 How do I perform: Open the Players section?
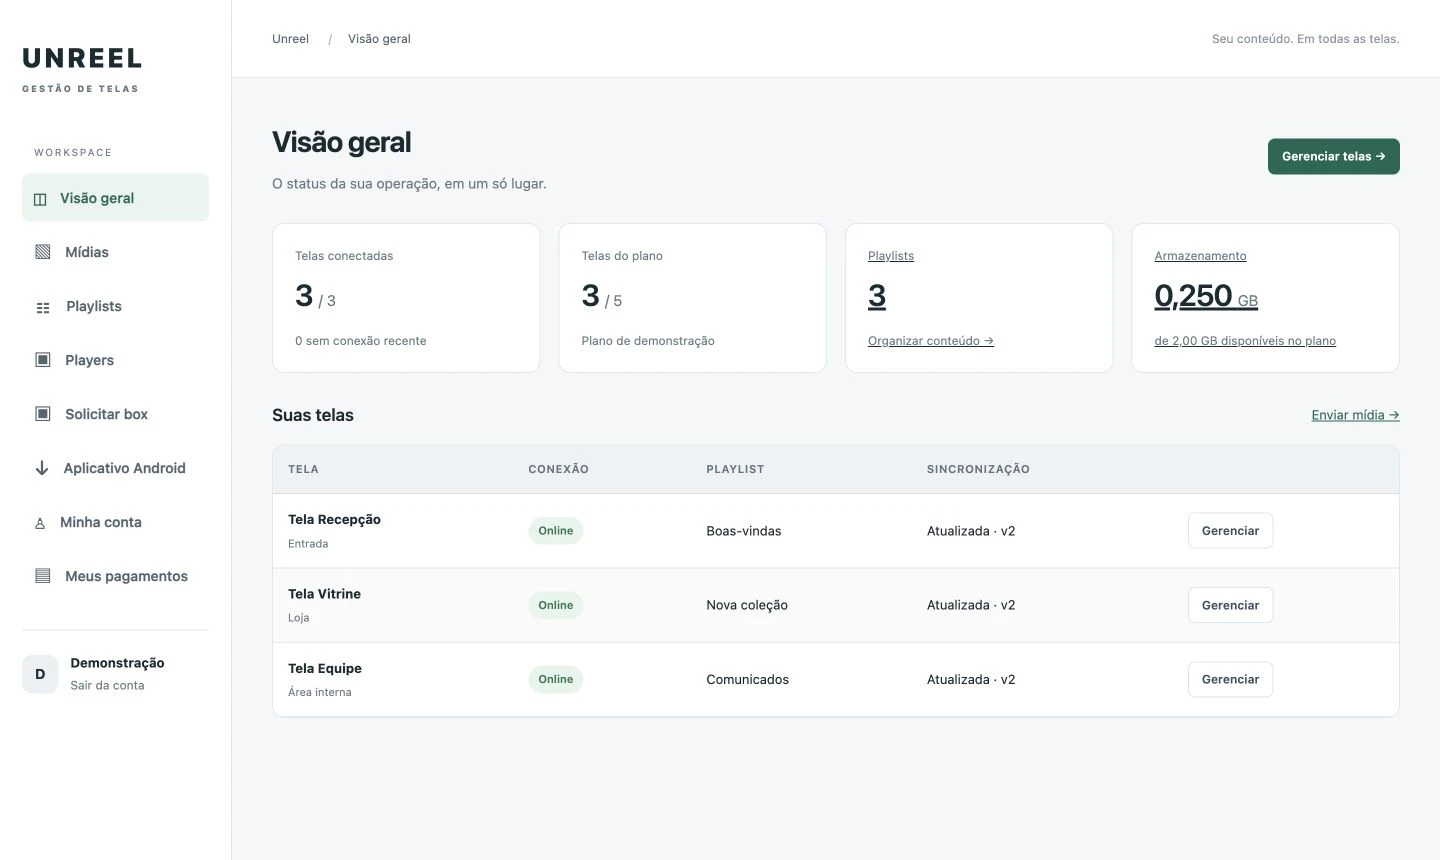click(115, 360)
